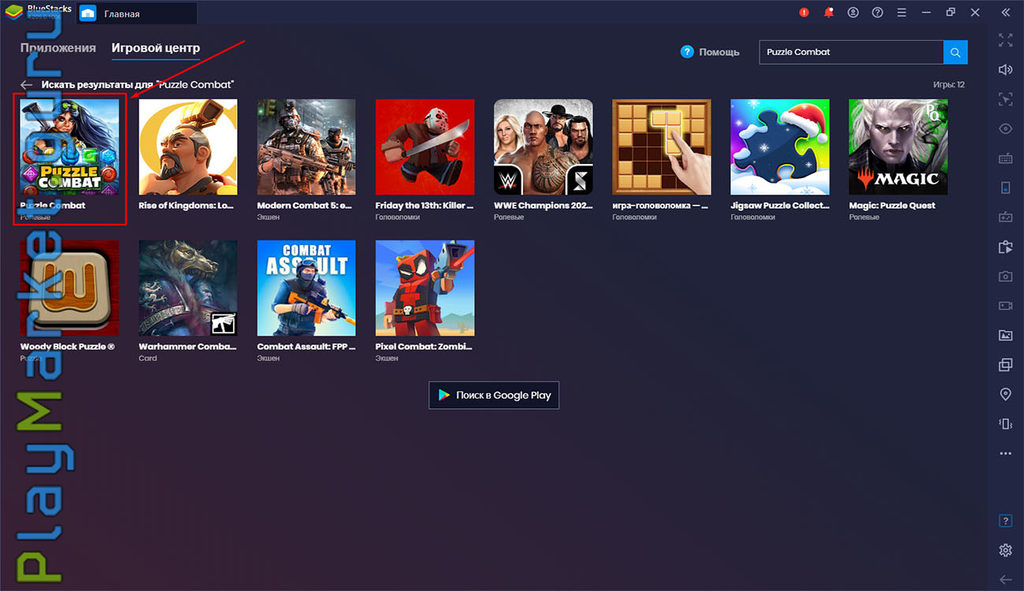Take a screenshot with camera icon
The height and width of the screenshot is (591, 1024).
point(1006,276)
